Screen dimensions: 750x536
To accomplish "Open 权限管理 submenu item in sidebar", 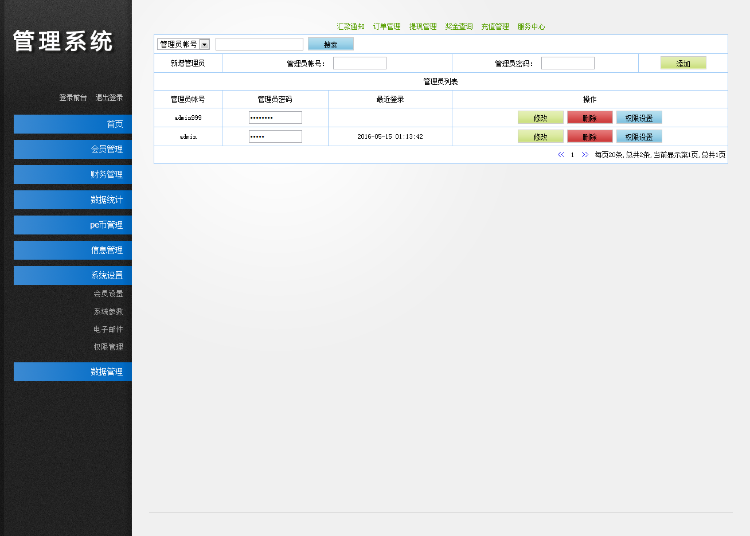I will click(x=108, y=347).
